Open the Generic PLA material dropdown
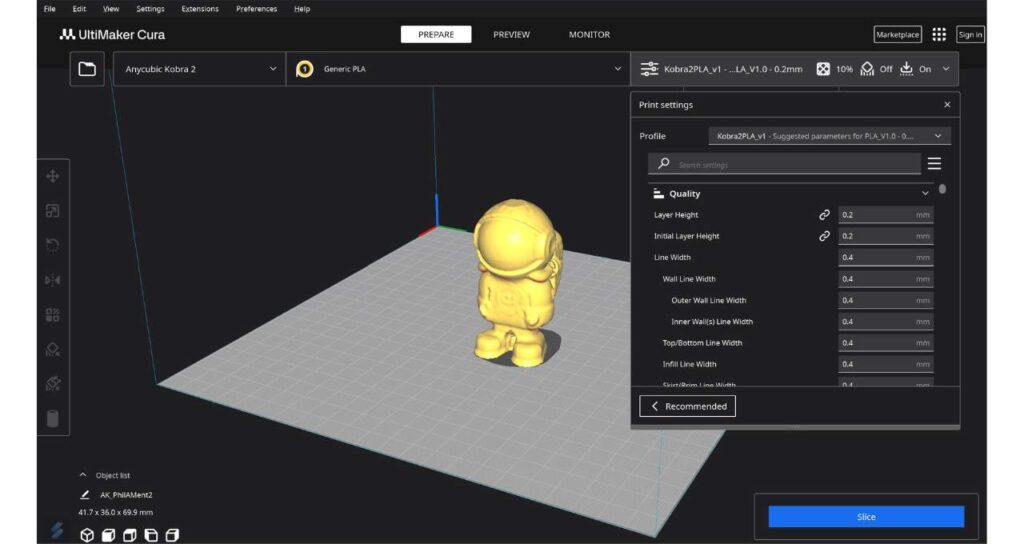Viewport: 1024px width, 544px height. point(458,69)
